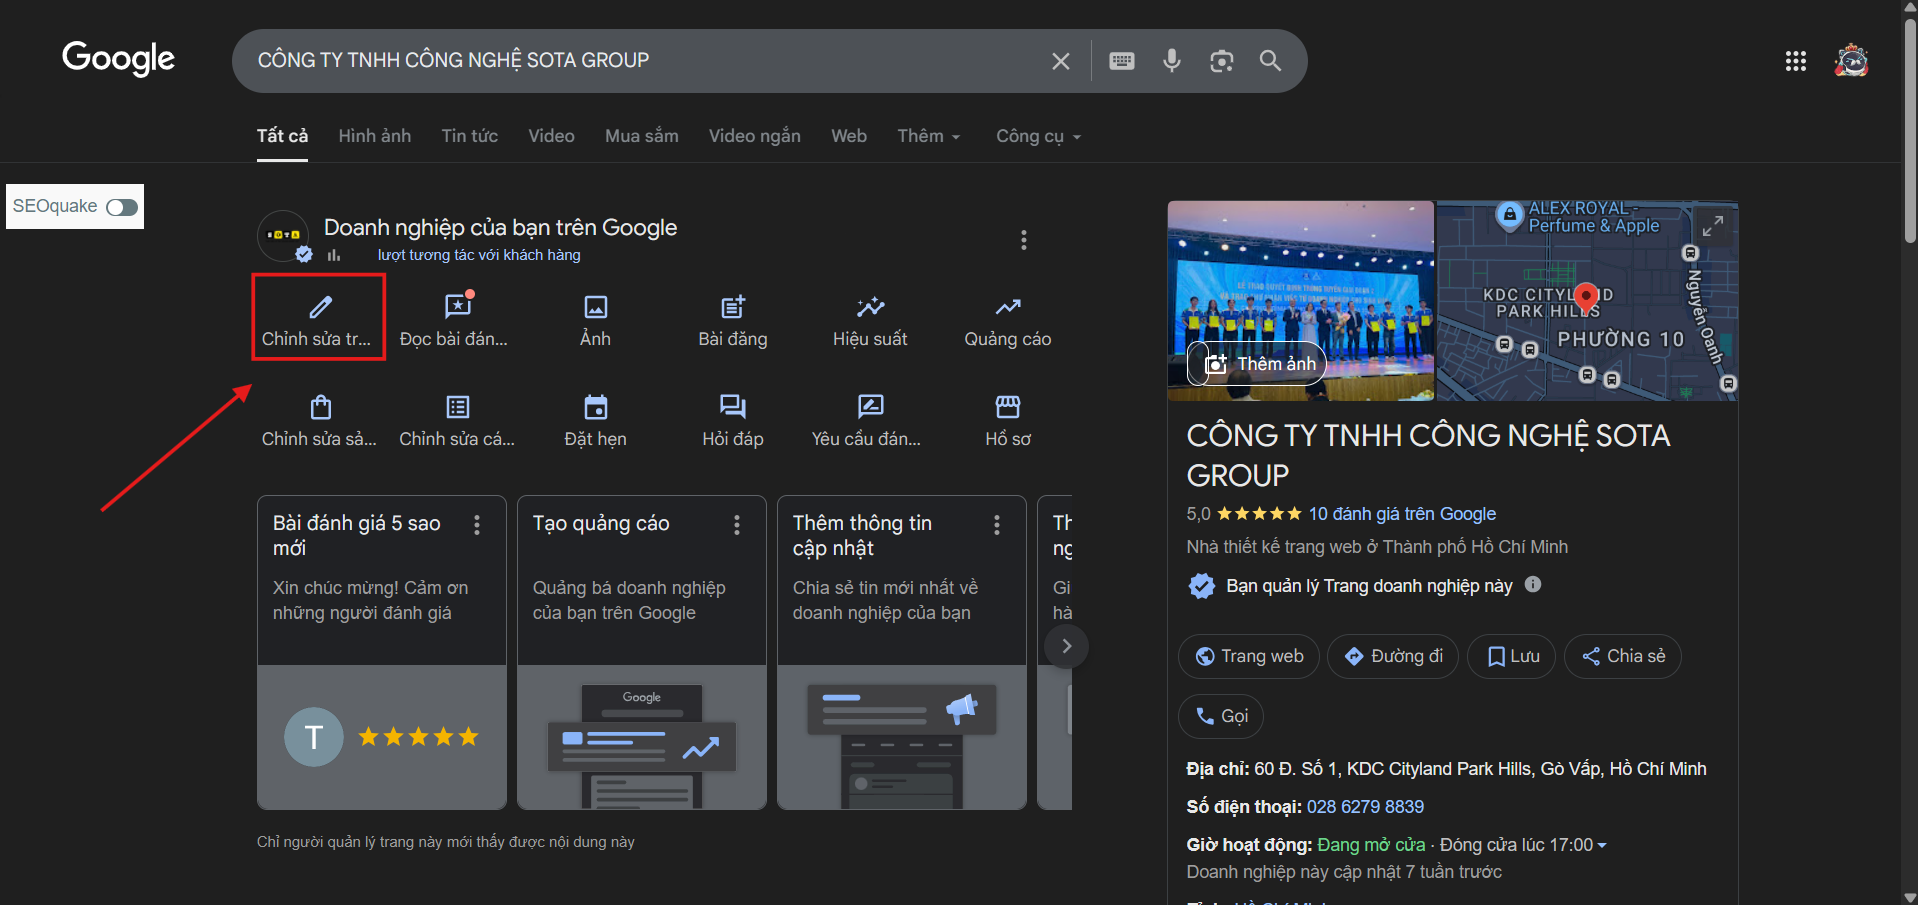Expand the Thêm dropdown menu
Viewport: 1918px width, 905px height.
[928, 136]
